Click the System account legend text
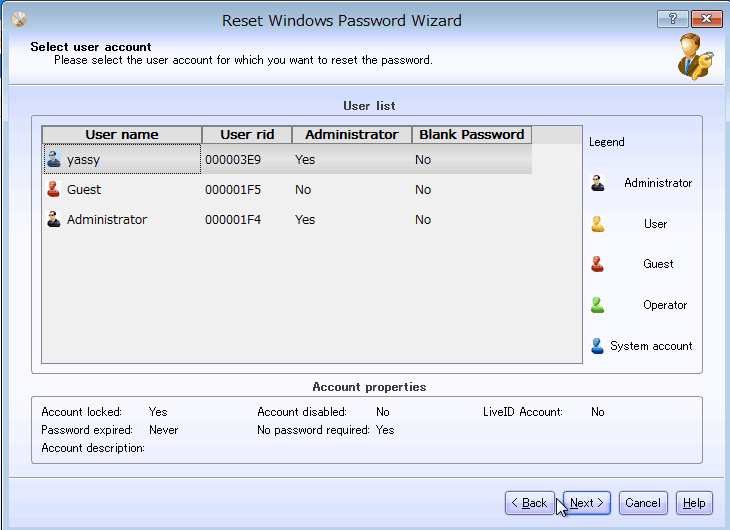730x530 pixels. tap(651, 346)
